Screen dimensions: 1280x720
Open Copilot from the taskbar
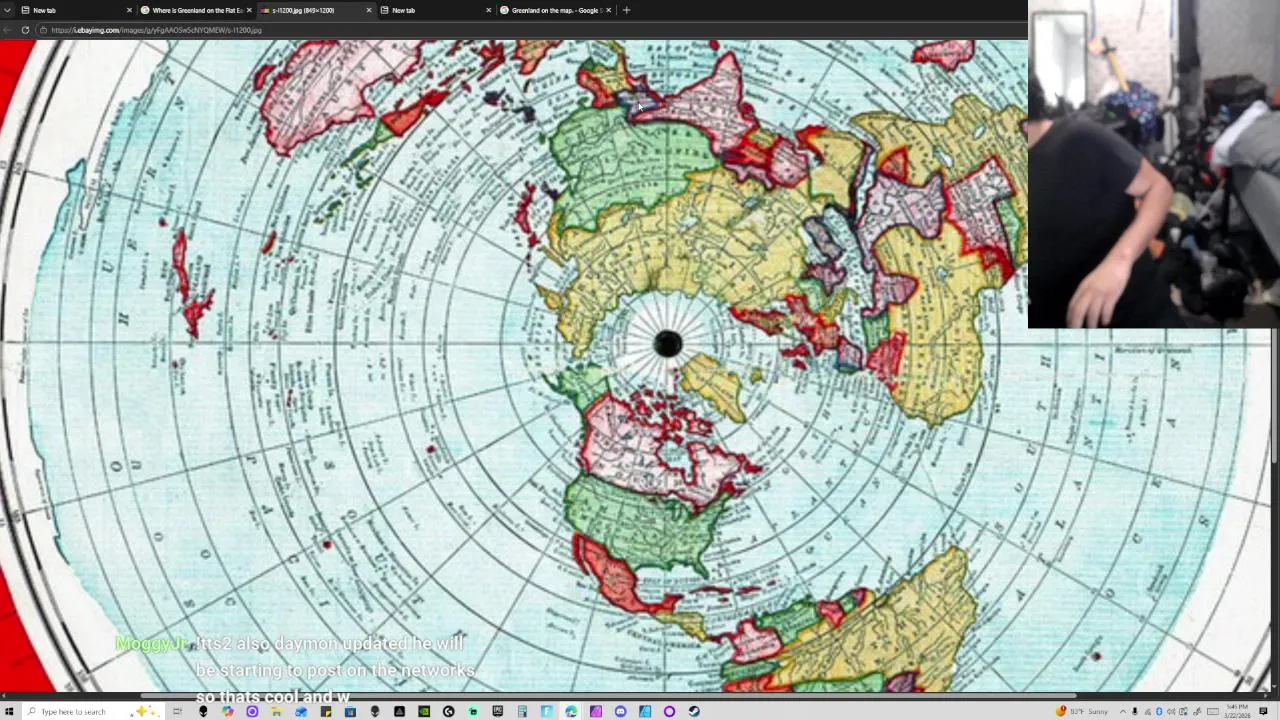tap(228, 711)
